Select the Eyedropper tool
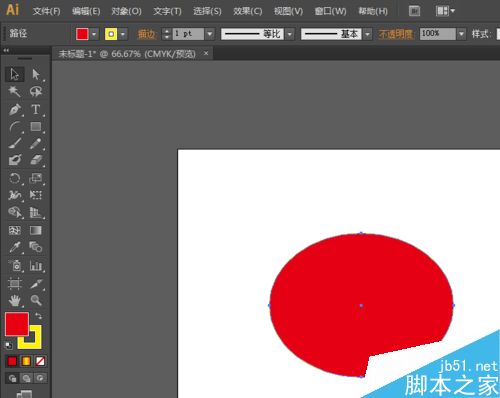 [15, 247]
